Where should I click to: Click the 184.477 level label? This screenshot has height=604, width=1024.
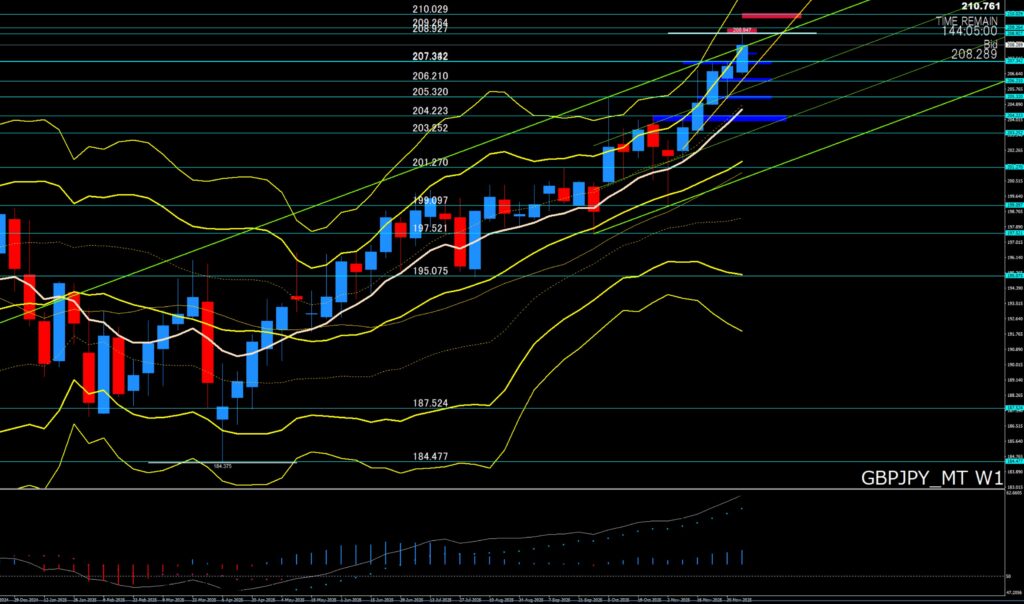430,457
